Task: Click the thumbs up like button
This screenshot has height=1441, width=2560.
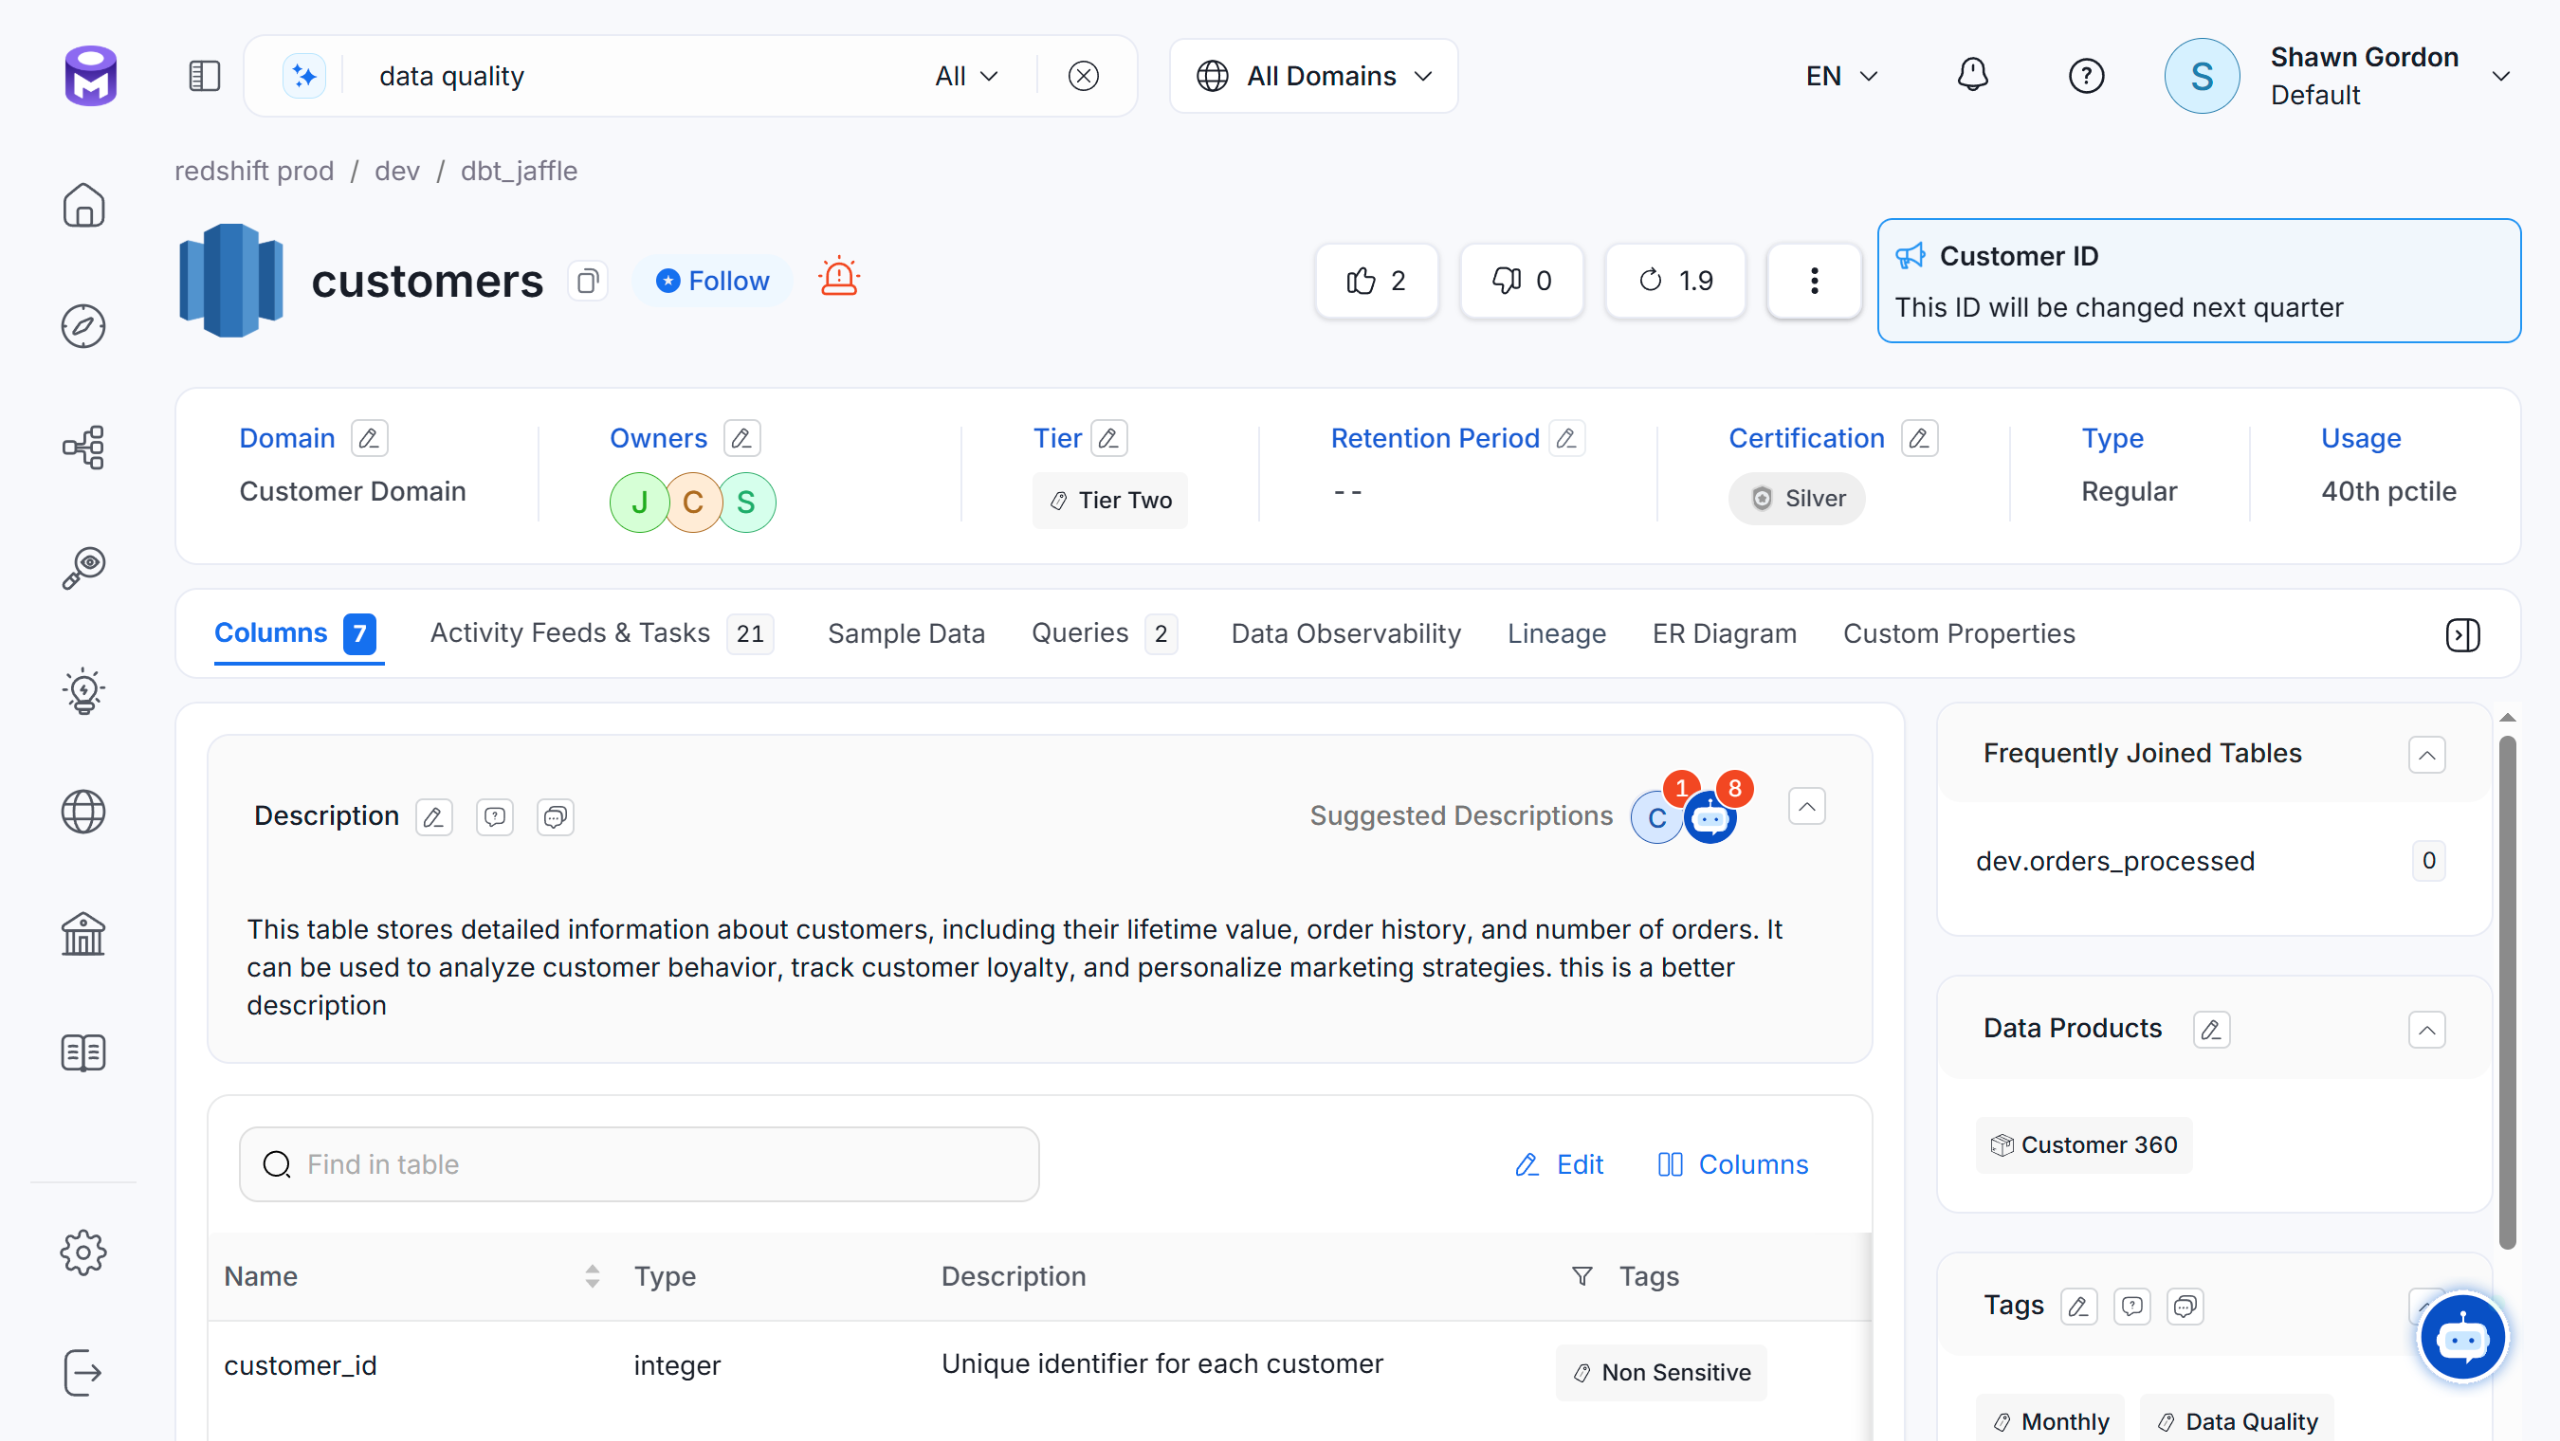Action: point(1376,281)
